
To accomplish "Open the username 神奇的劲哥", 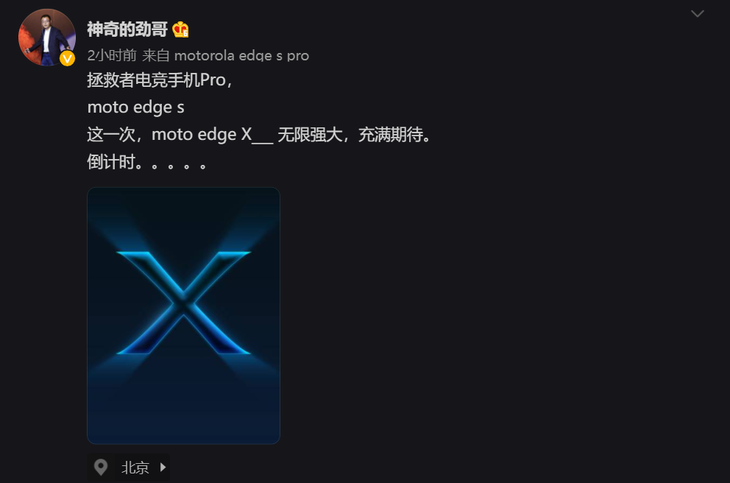I will [127, 29].
